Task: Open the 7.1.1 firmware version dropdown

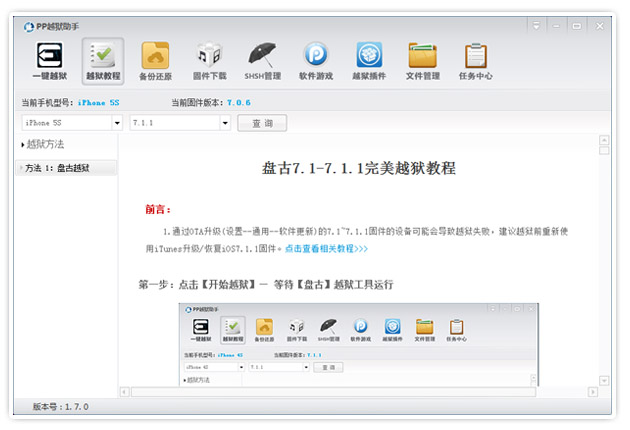Action: pos(225,123)
